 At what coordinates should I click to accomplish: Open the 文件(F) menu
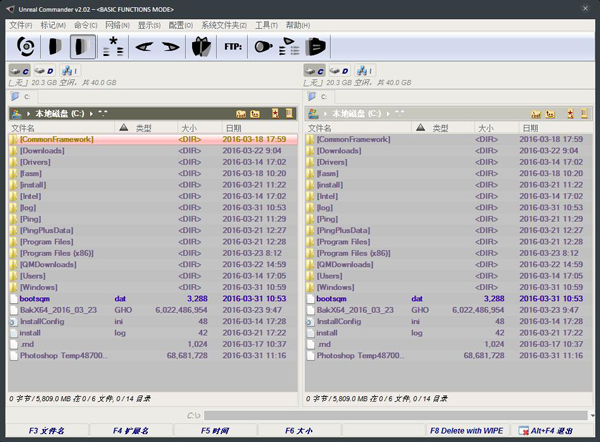pos(21,25)
